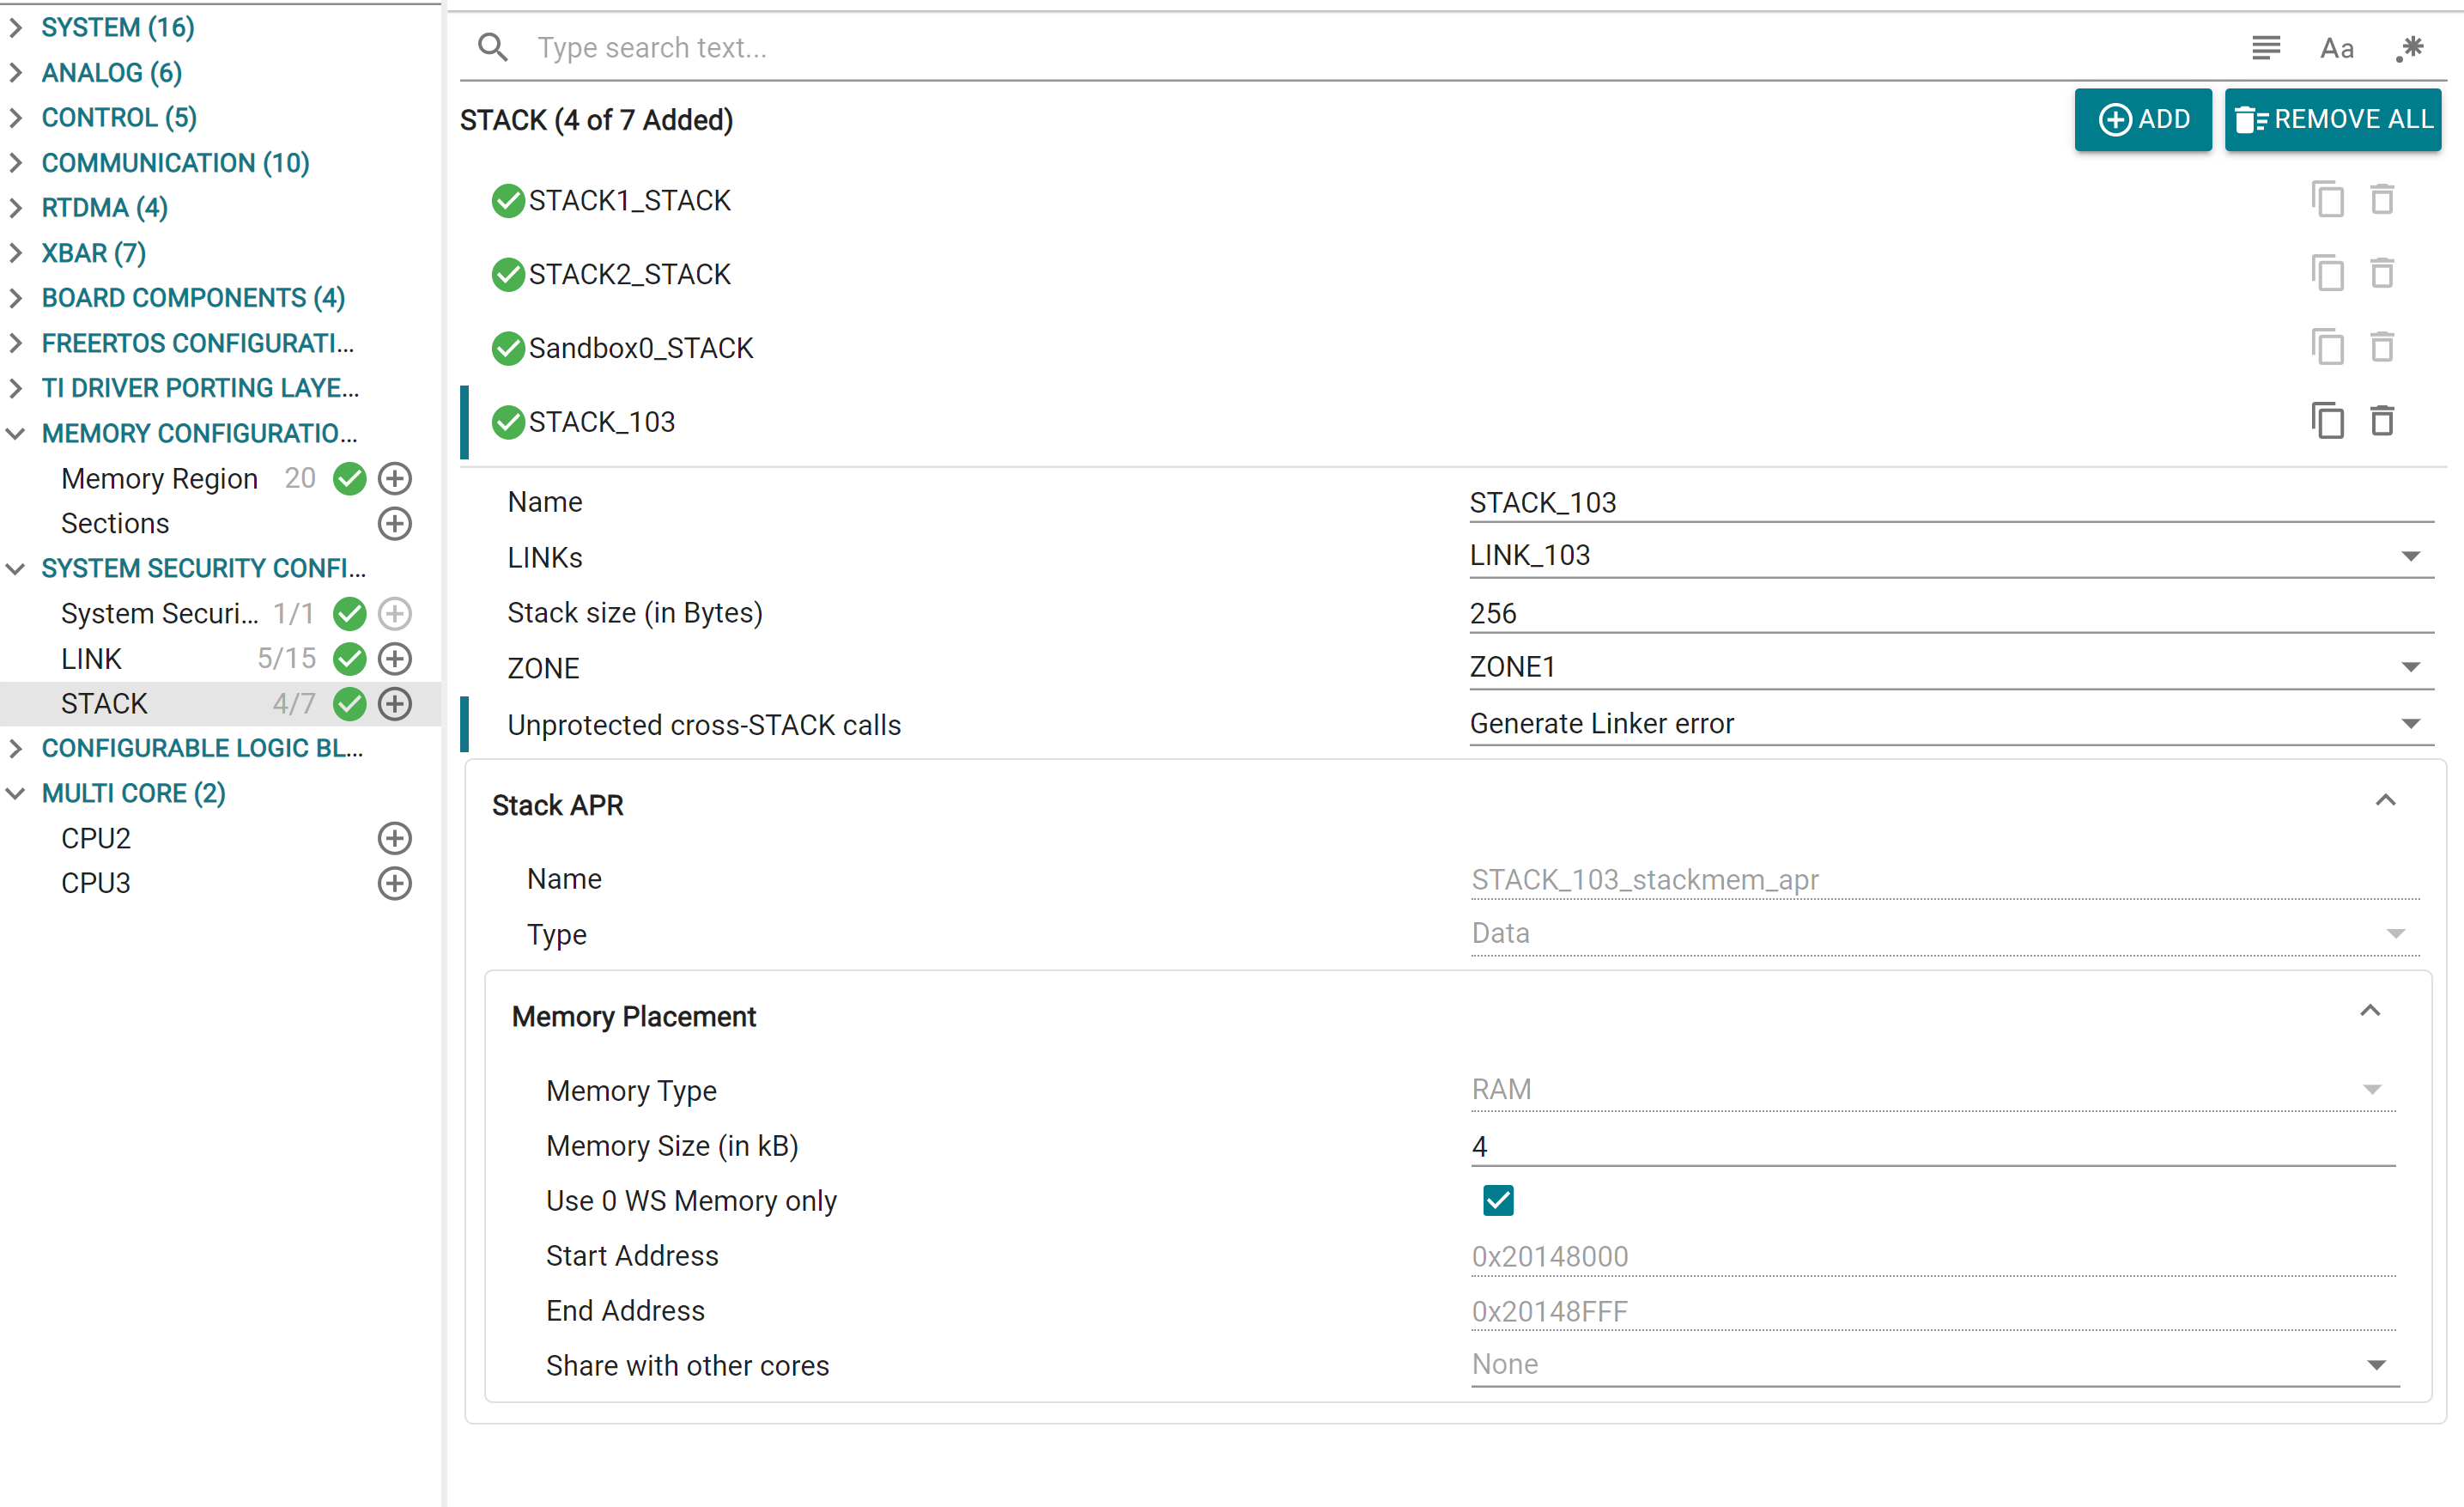Add a new LINK instance
Screen dimensions: 2464x1507
(395, 658)
